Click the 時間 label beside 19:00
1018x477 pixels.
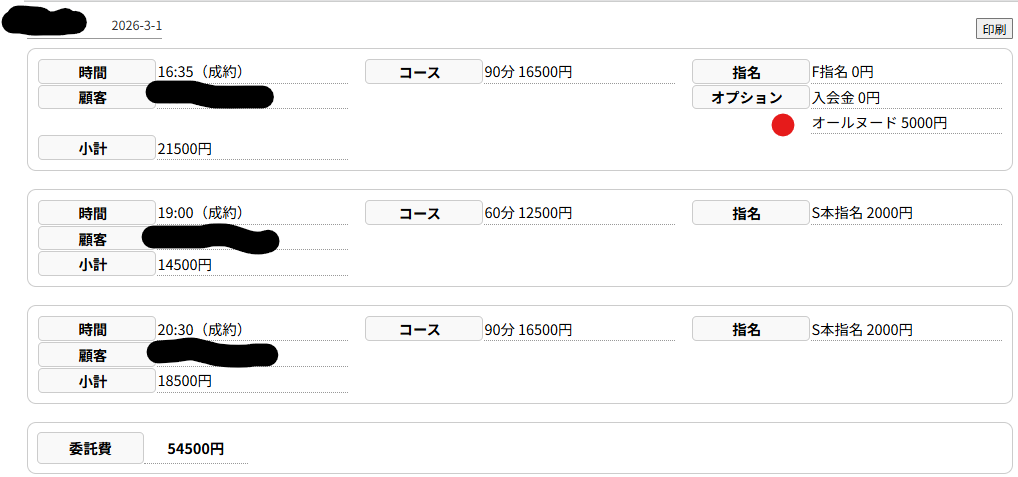[97, 213]
